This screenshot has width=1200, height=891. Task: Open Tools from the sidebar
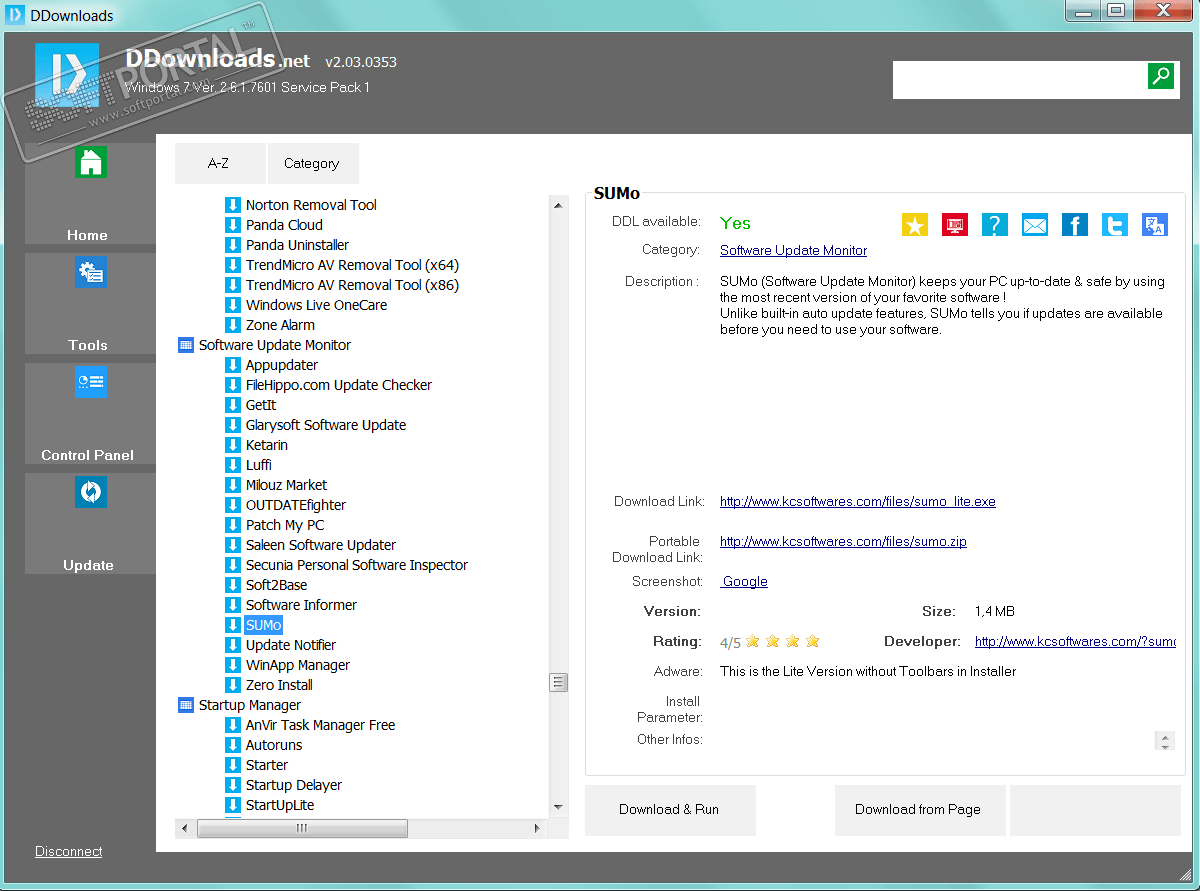point(90,304)
